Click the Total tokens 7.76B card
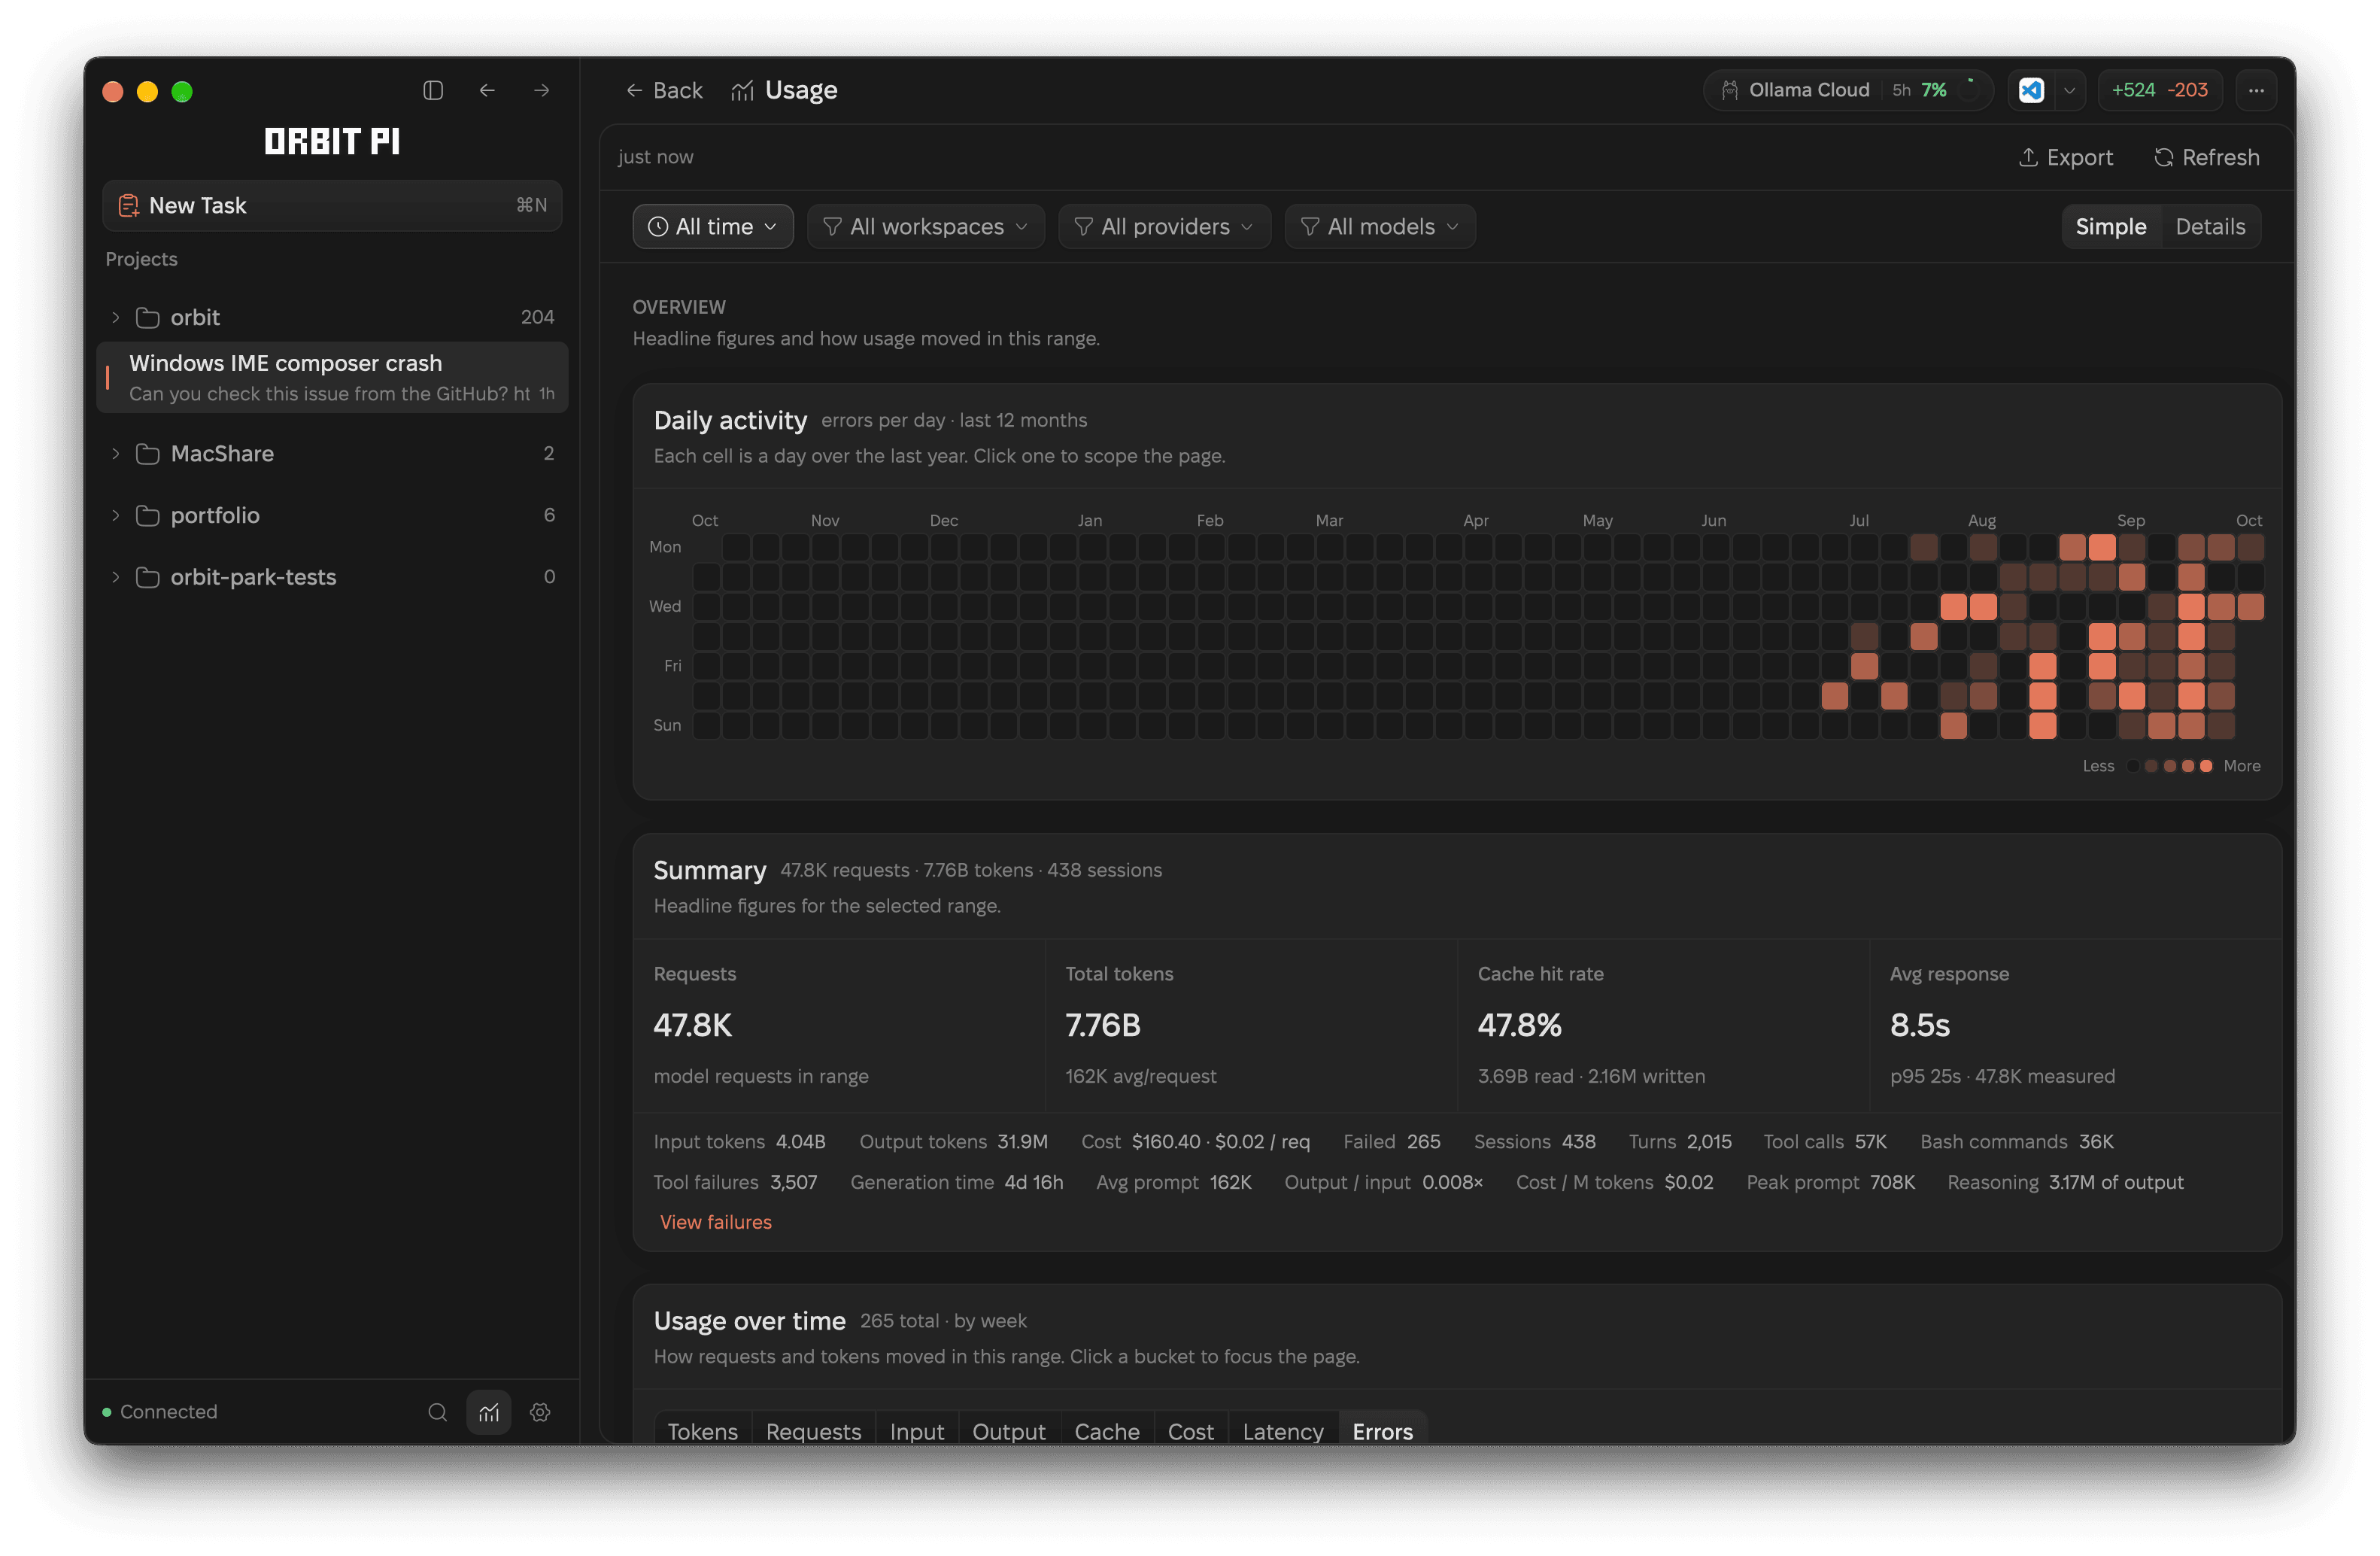 pyautogui.click(x=1251, y=1025)
